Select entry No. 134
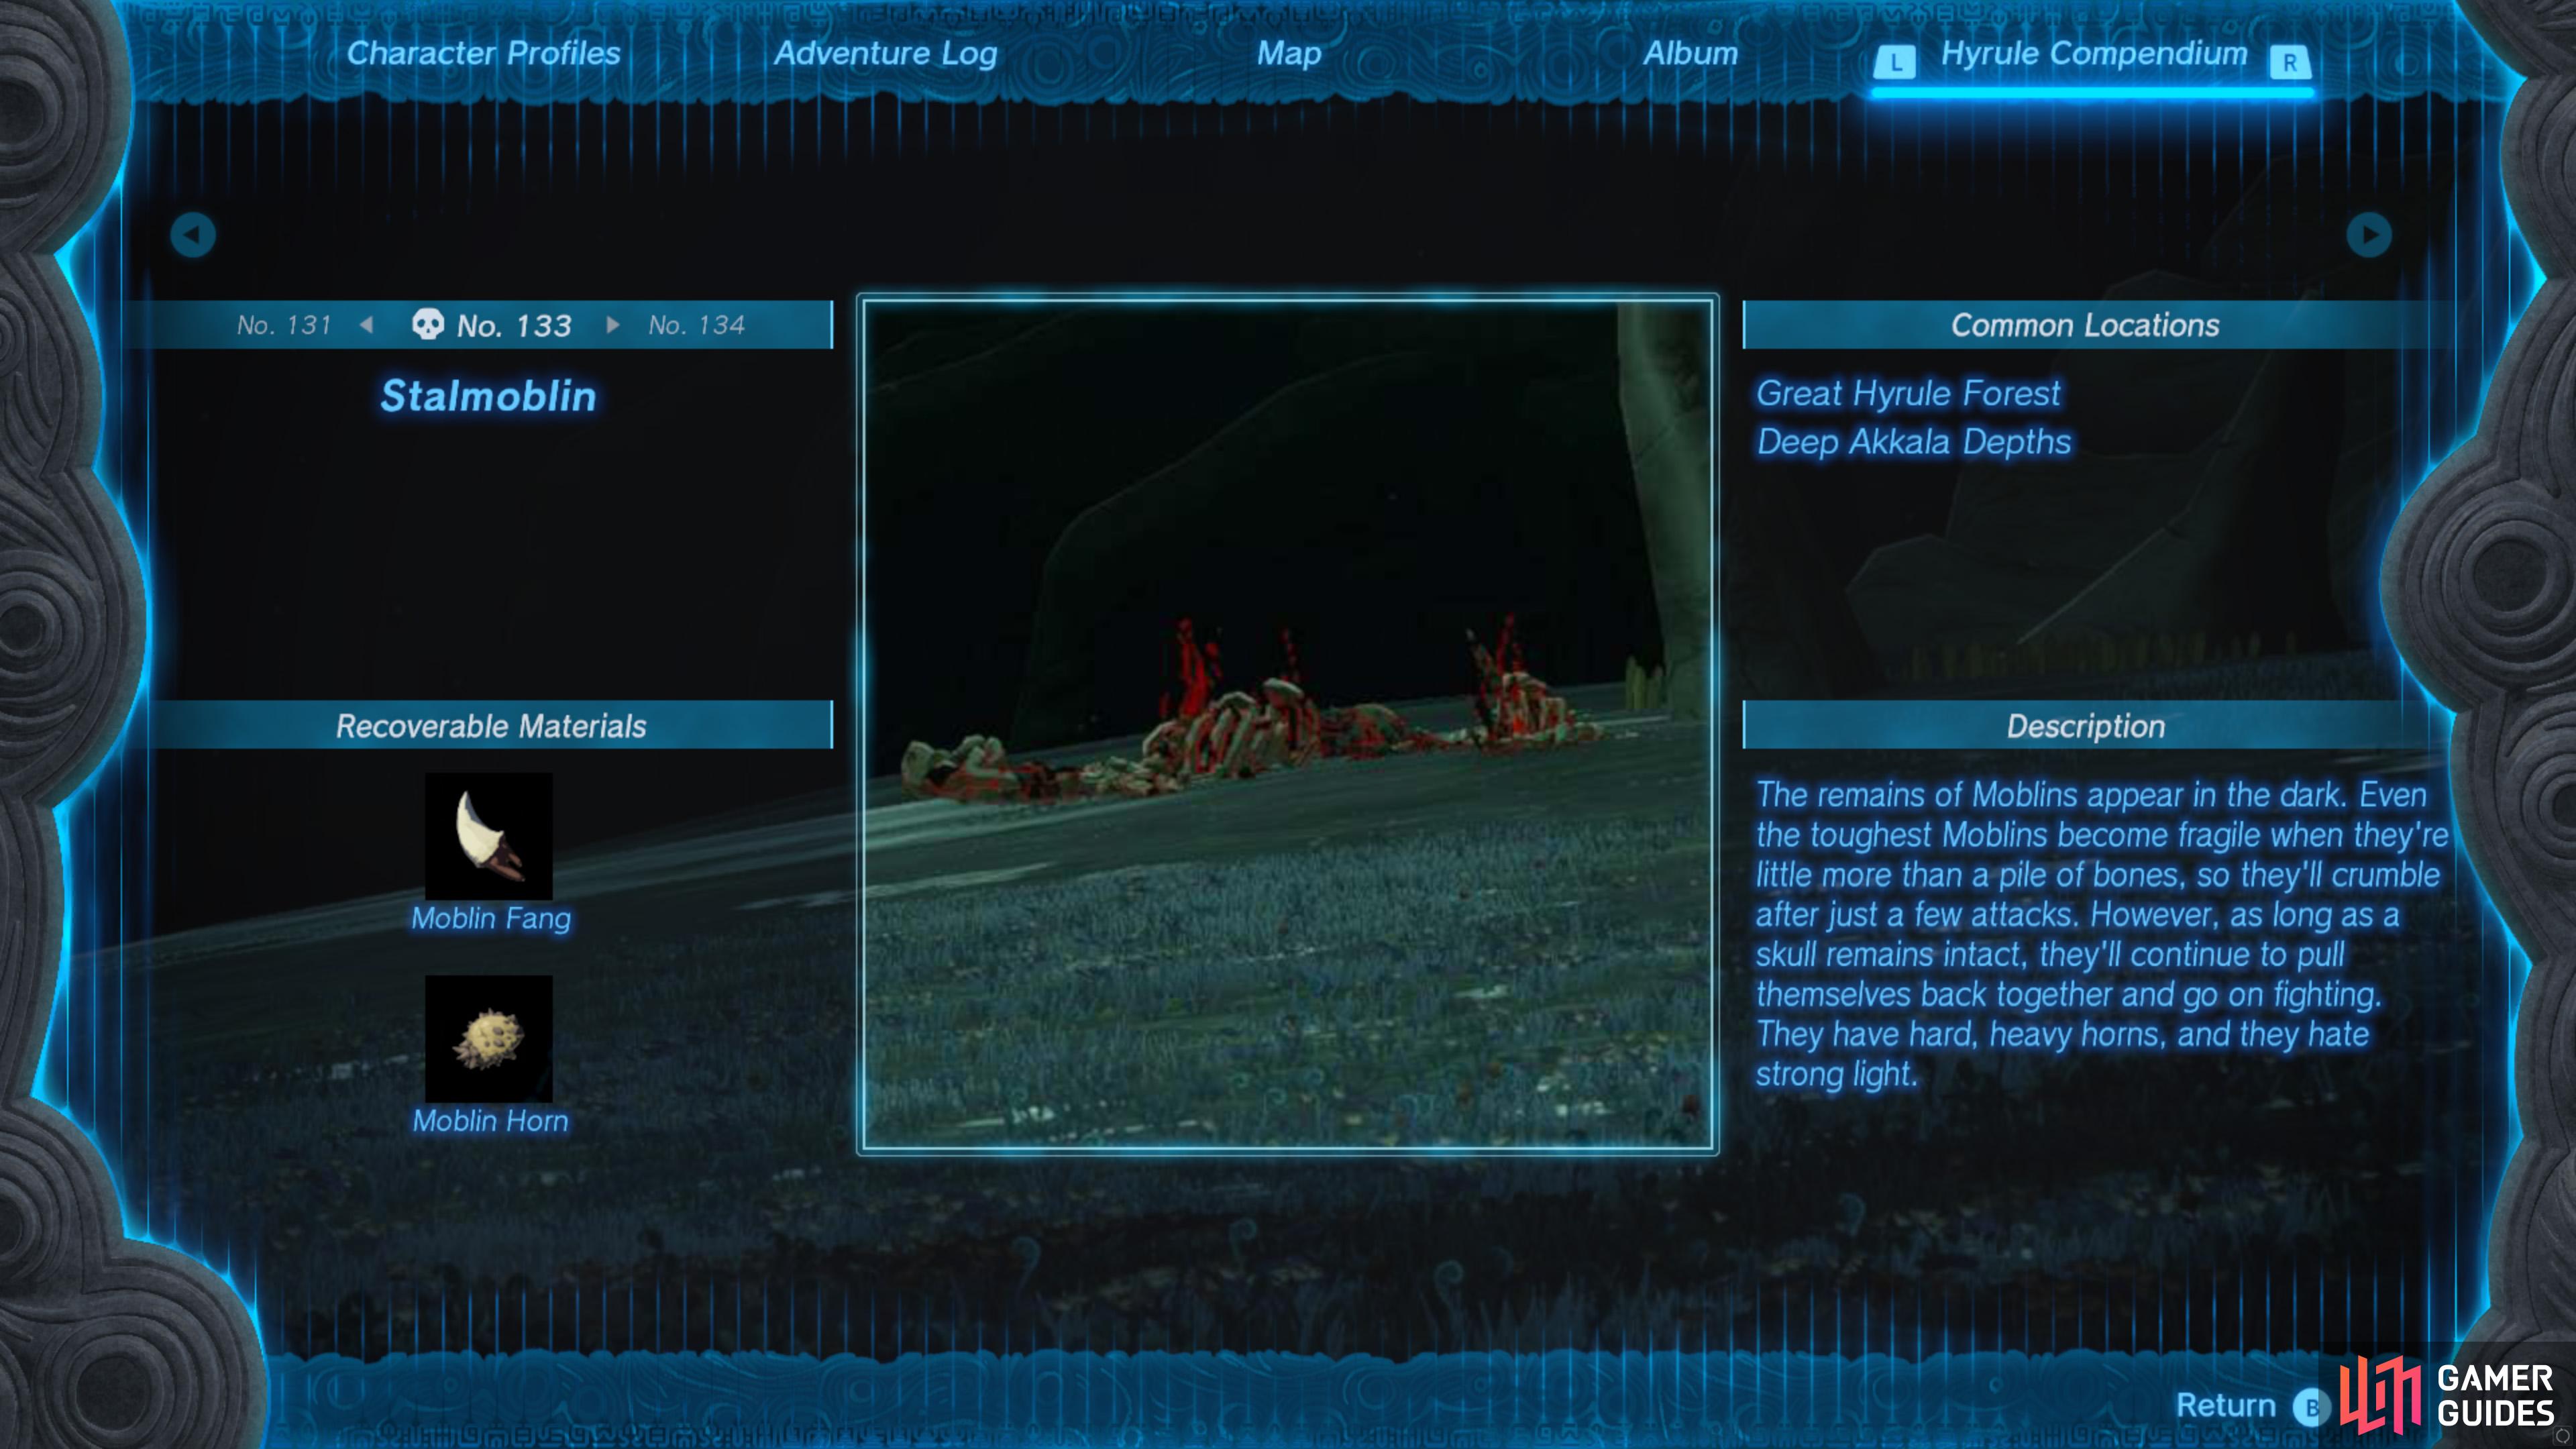Screen dimensions: 2576x1449 [x=696, y=325]
